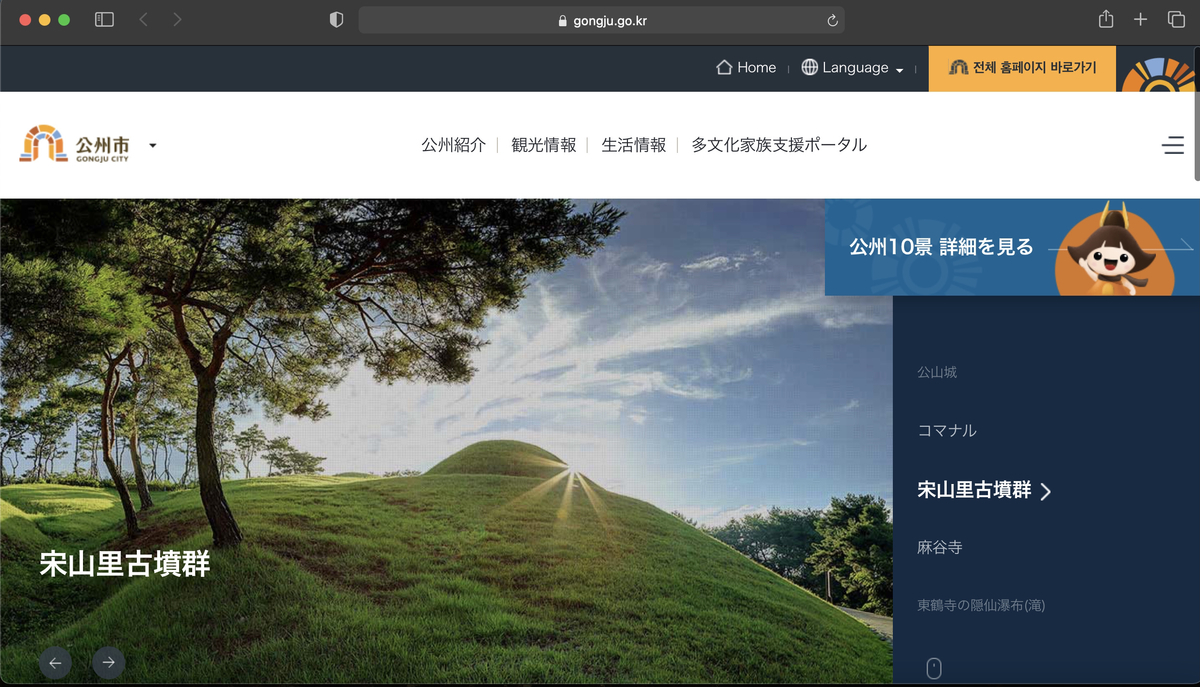Screen dimensions: 1200x687
Task: Click the chevron beside 宋山里古墳群
Action: tap(1046, 491)
